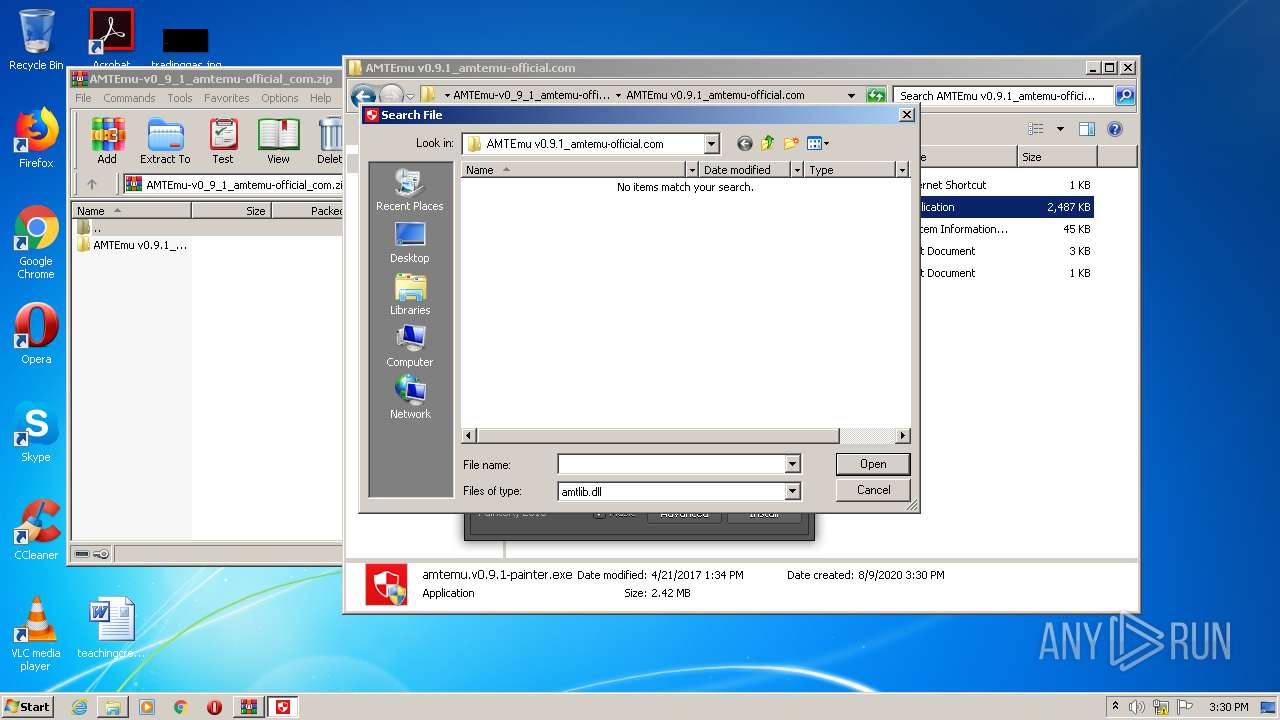Open Opera desktop shortcut

[x=36, y=334]
